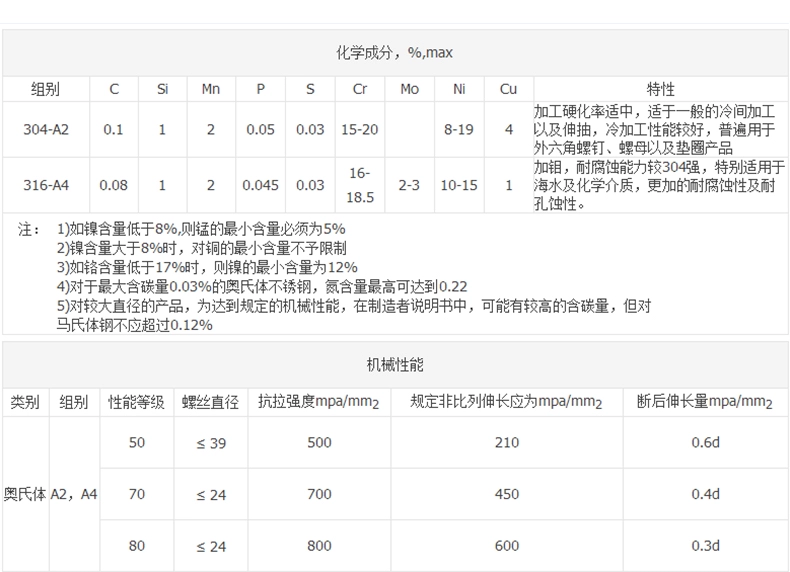790x572 pixels.
Task: Select the 316-A4 row label
Action: 46,185
